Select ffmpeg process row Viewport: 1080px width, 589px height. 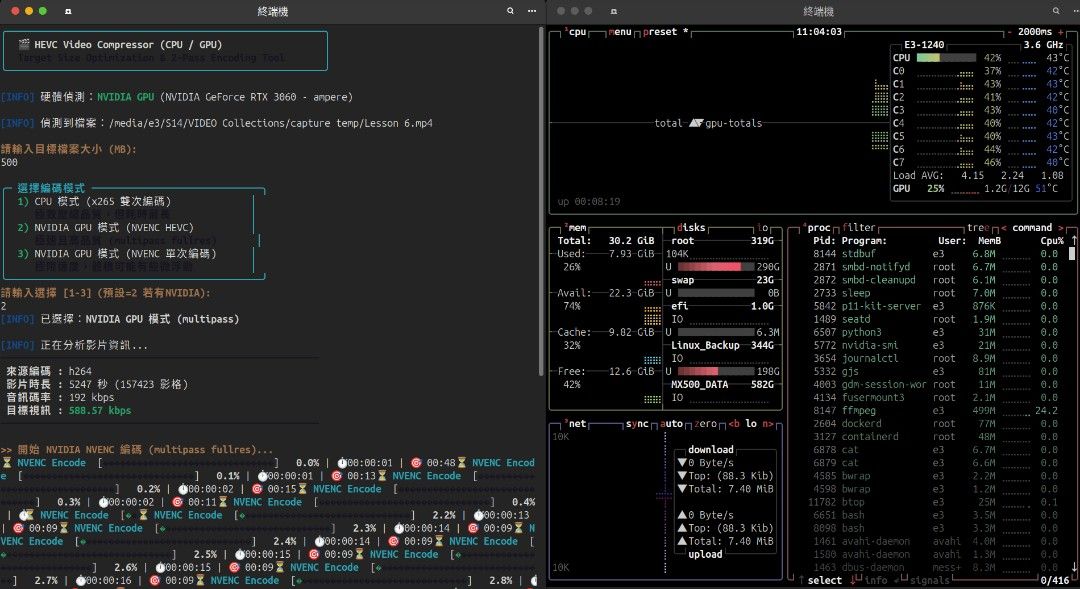[x=938, y=411]
